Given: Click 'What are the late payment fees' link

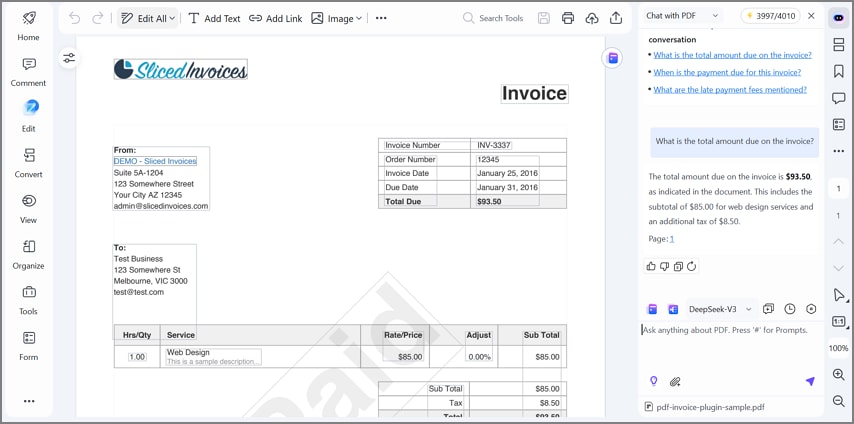Looking at the screenshot, I should point(730,90).
